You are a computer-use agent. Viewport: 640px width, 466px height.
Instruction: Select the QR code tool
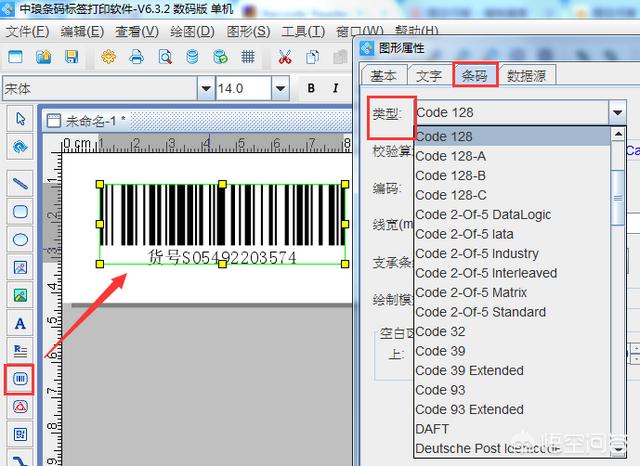point(20,434)
